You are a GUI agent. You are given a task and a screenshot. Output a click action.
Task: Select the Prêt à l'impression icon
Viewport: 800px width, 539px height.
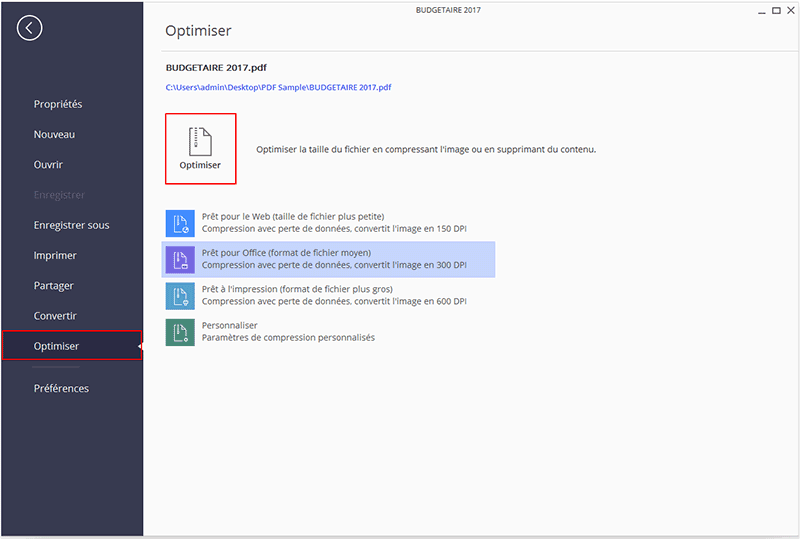180,296
